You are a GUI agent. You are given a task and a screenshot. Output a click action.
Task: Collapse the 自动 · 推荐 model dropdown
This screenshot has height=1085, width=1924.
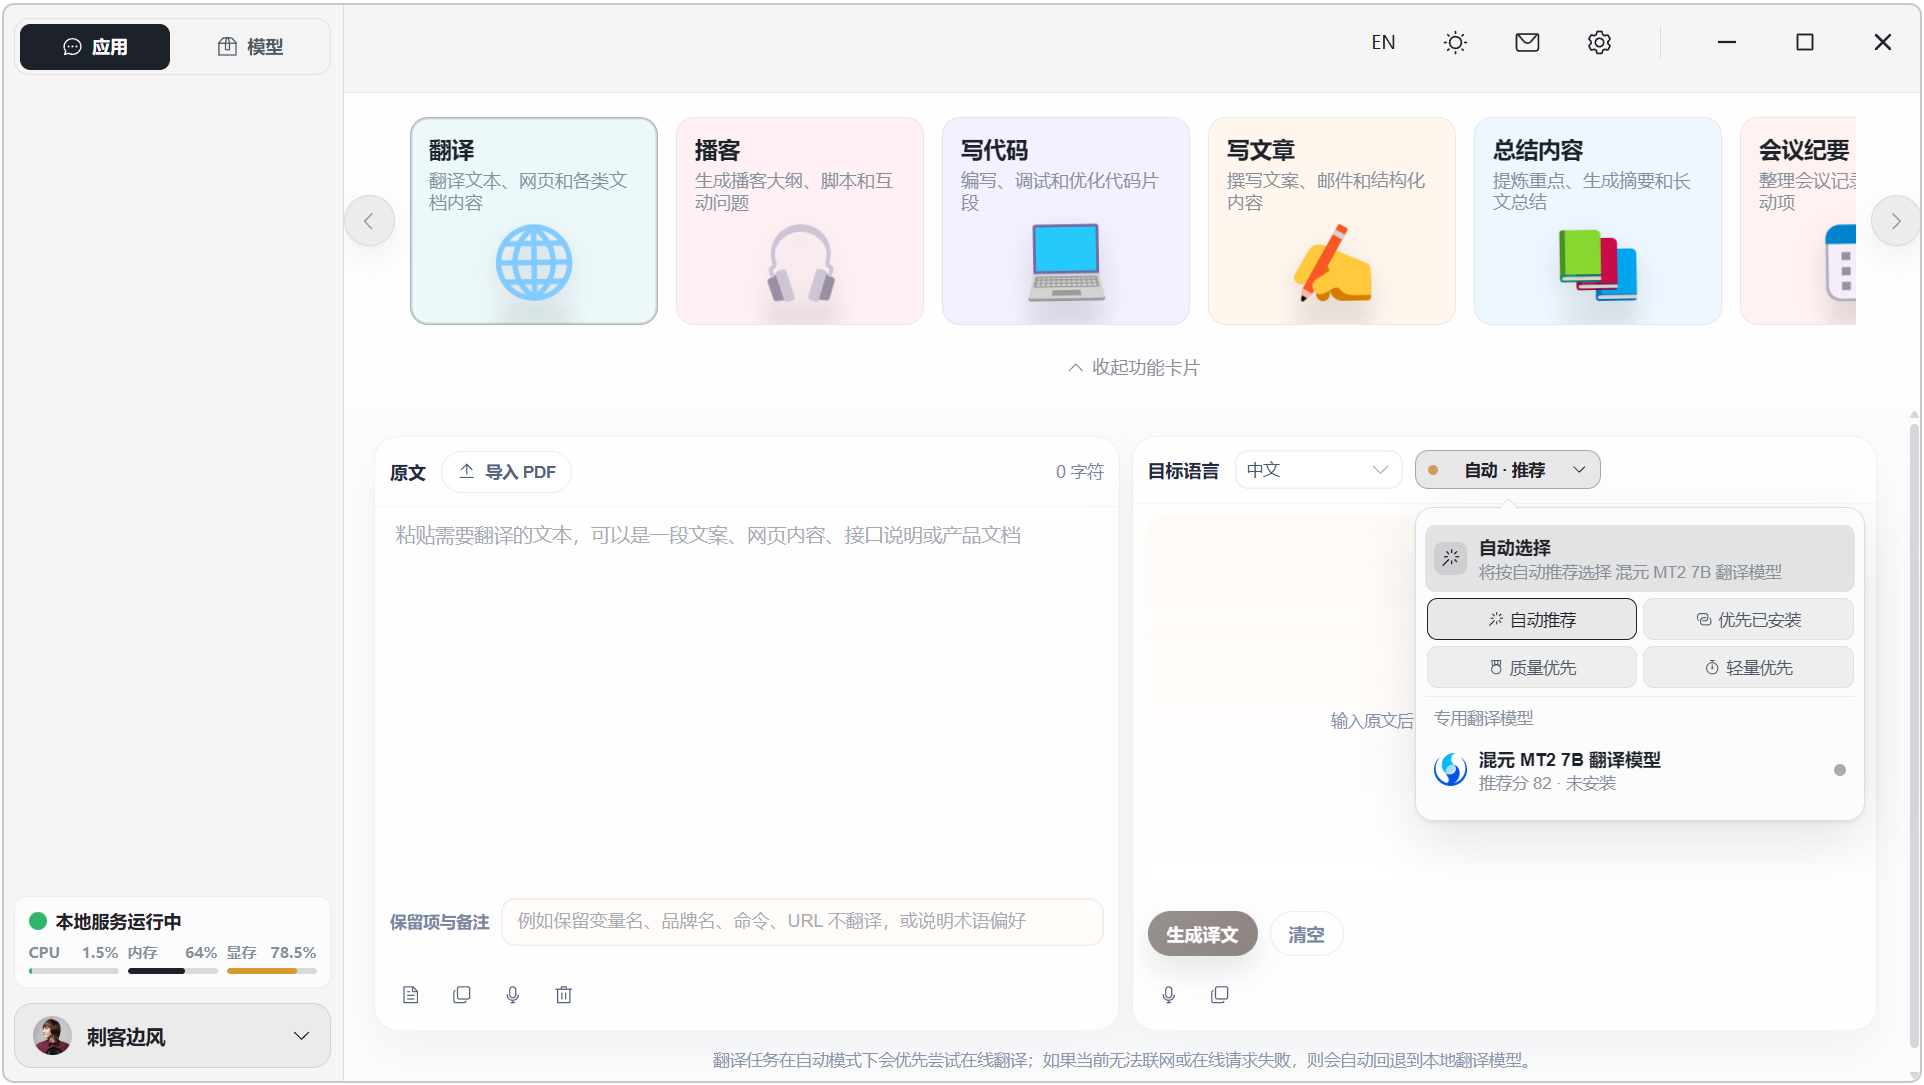tap(1507, 470)
